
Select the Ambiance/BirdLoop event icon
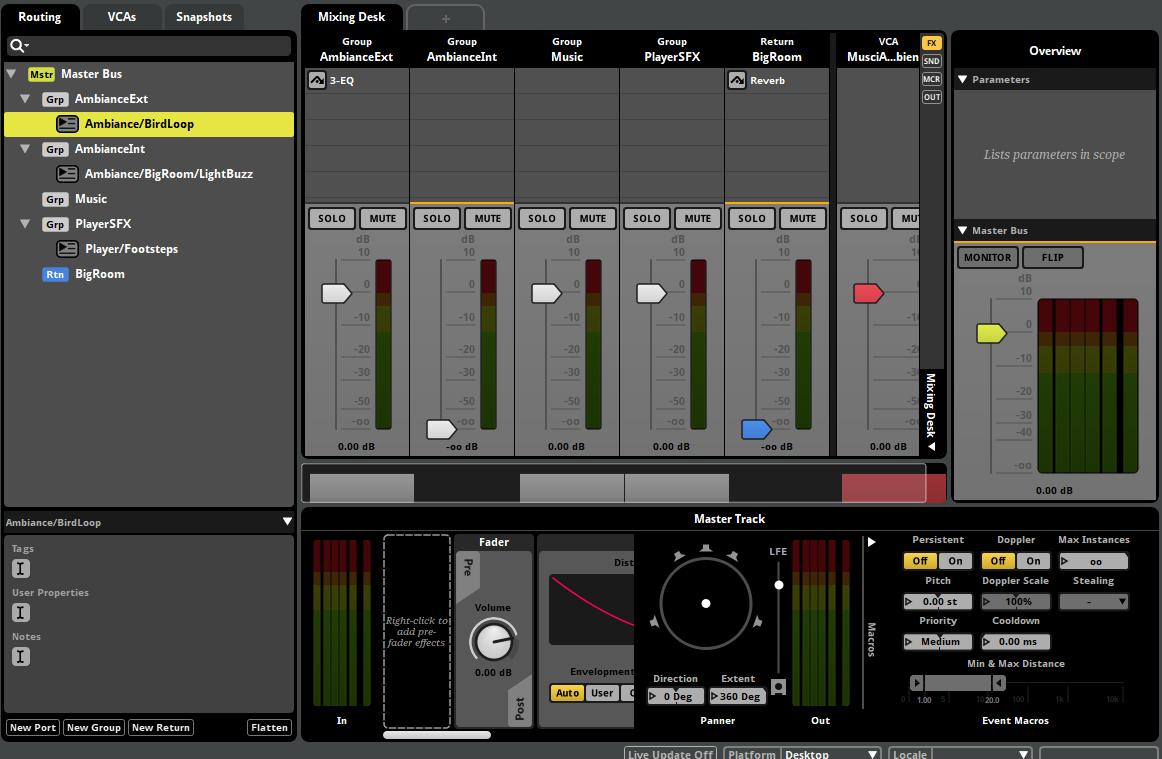pos(67,124)
